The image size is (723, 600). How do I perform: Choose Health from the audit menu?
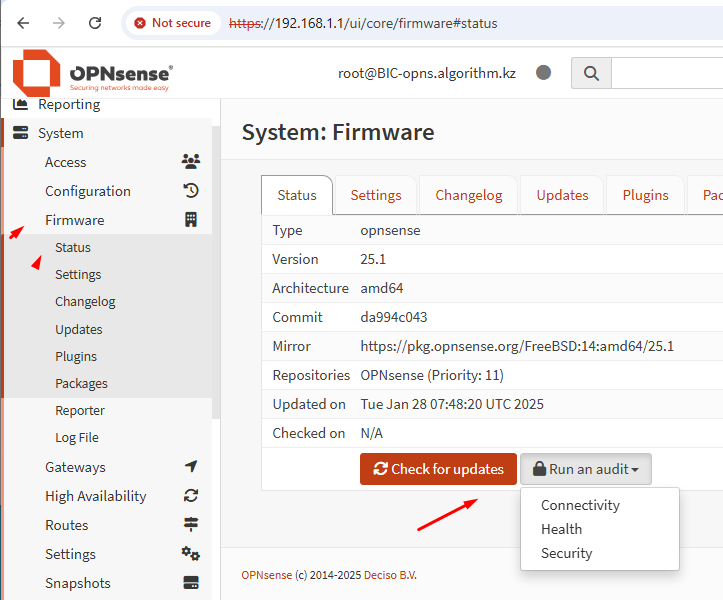[x=561, y=529]
